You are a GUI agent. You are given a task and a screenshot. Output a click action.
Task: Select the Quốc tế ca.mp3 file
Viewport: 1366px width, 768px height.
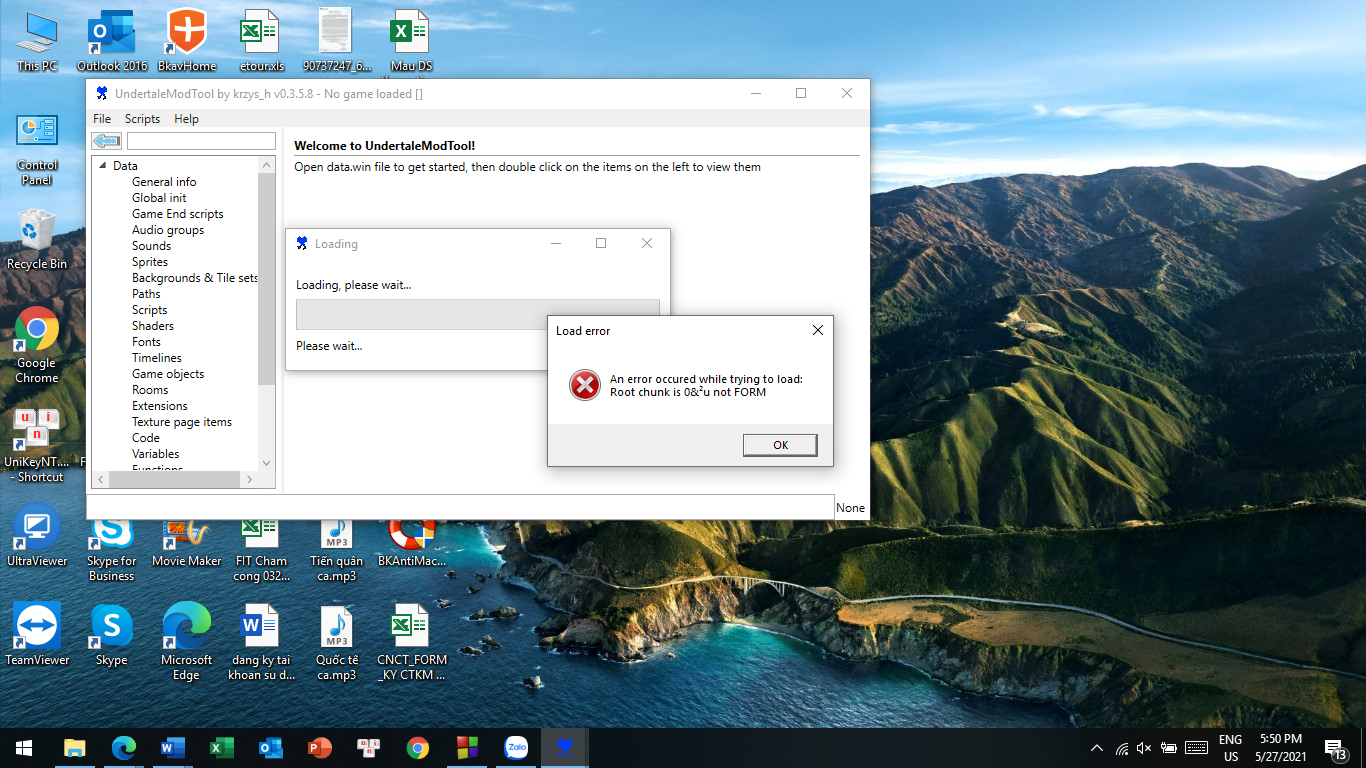click(337, 641)
